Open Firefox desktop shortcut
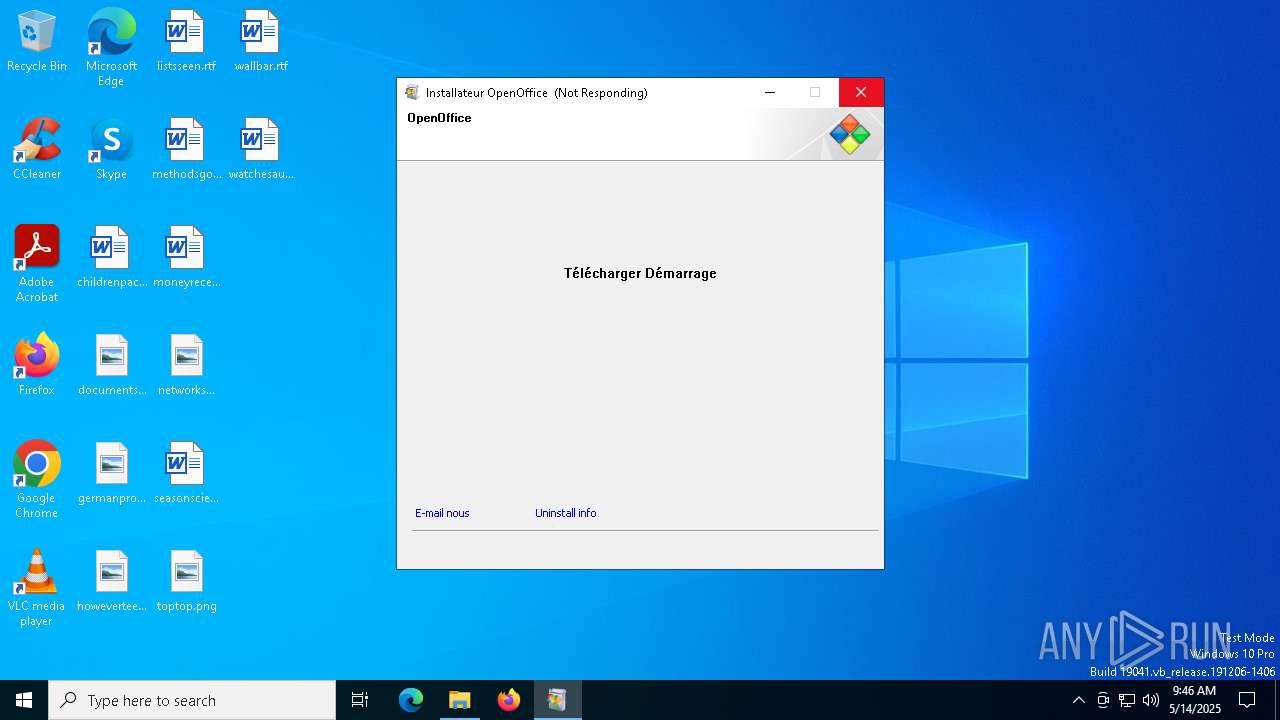 (37, 366)
